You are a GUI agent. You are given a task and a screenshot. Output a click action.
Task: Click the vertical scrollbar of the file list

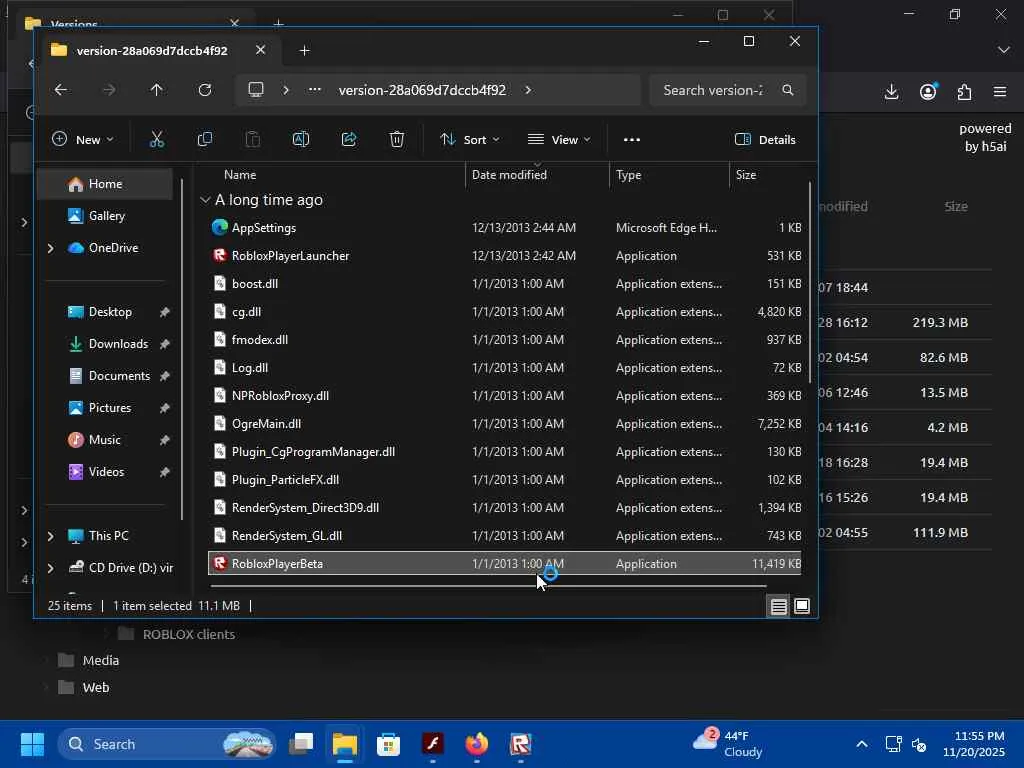[x=810, y=282]
